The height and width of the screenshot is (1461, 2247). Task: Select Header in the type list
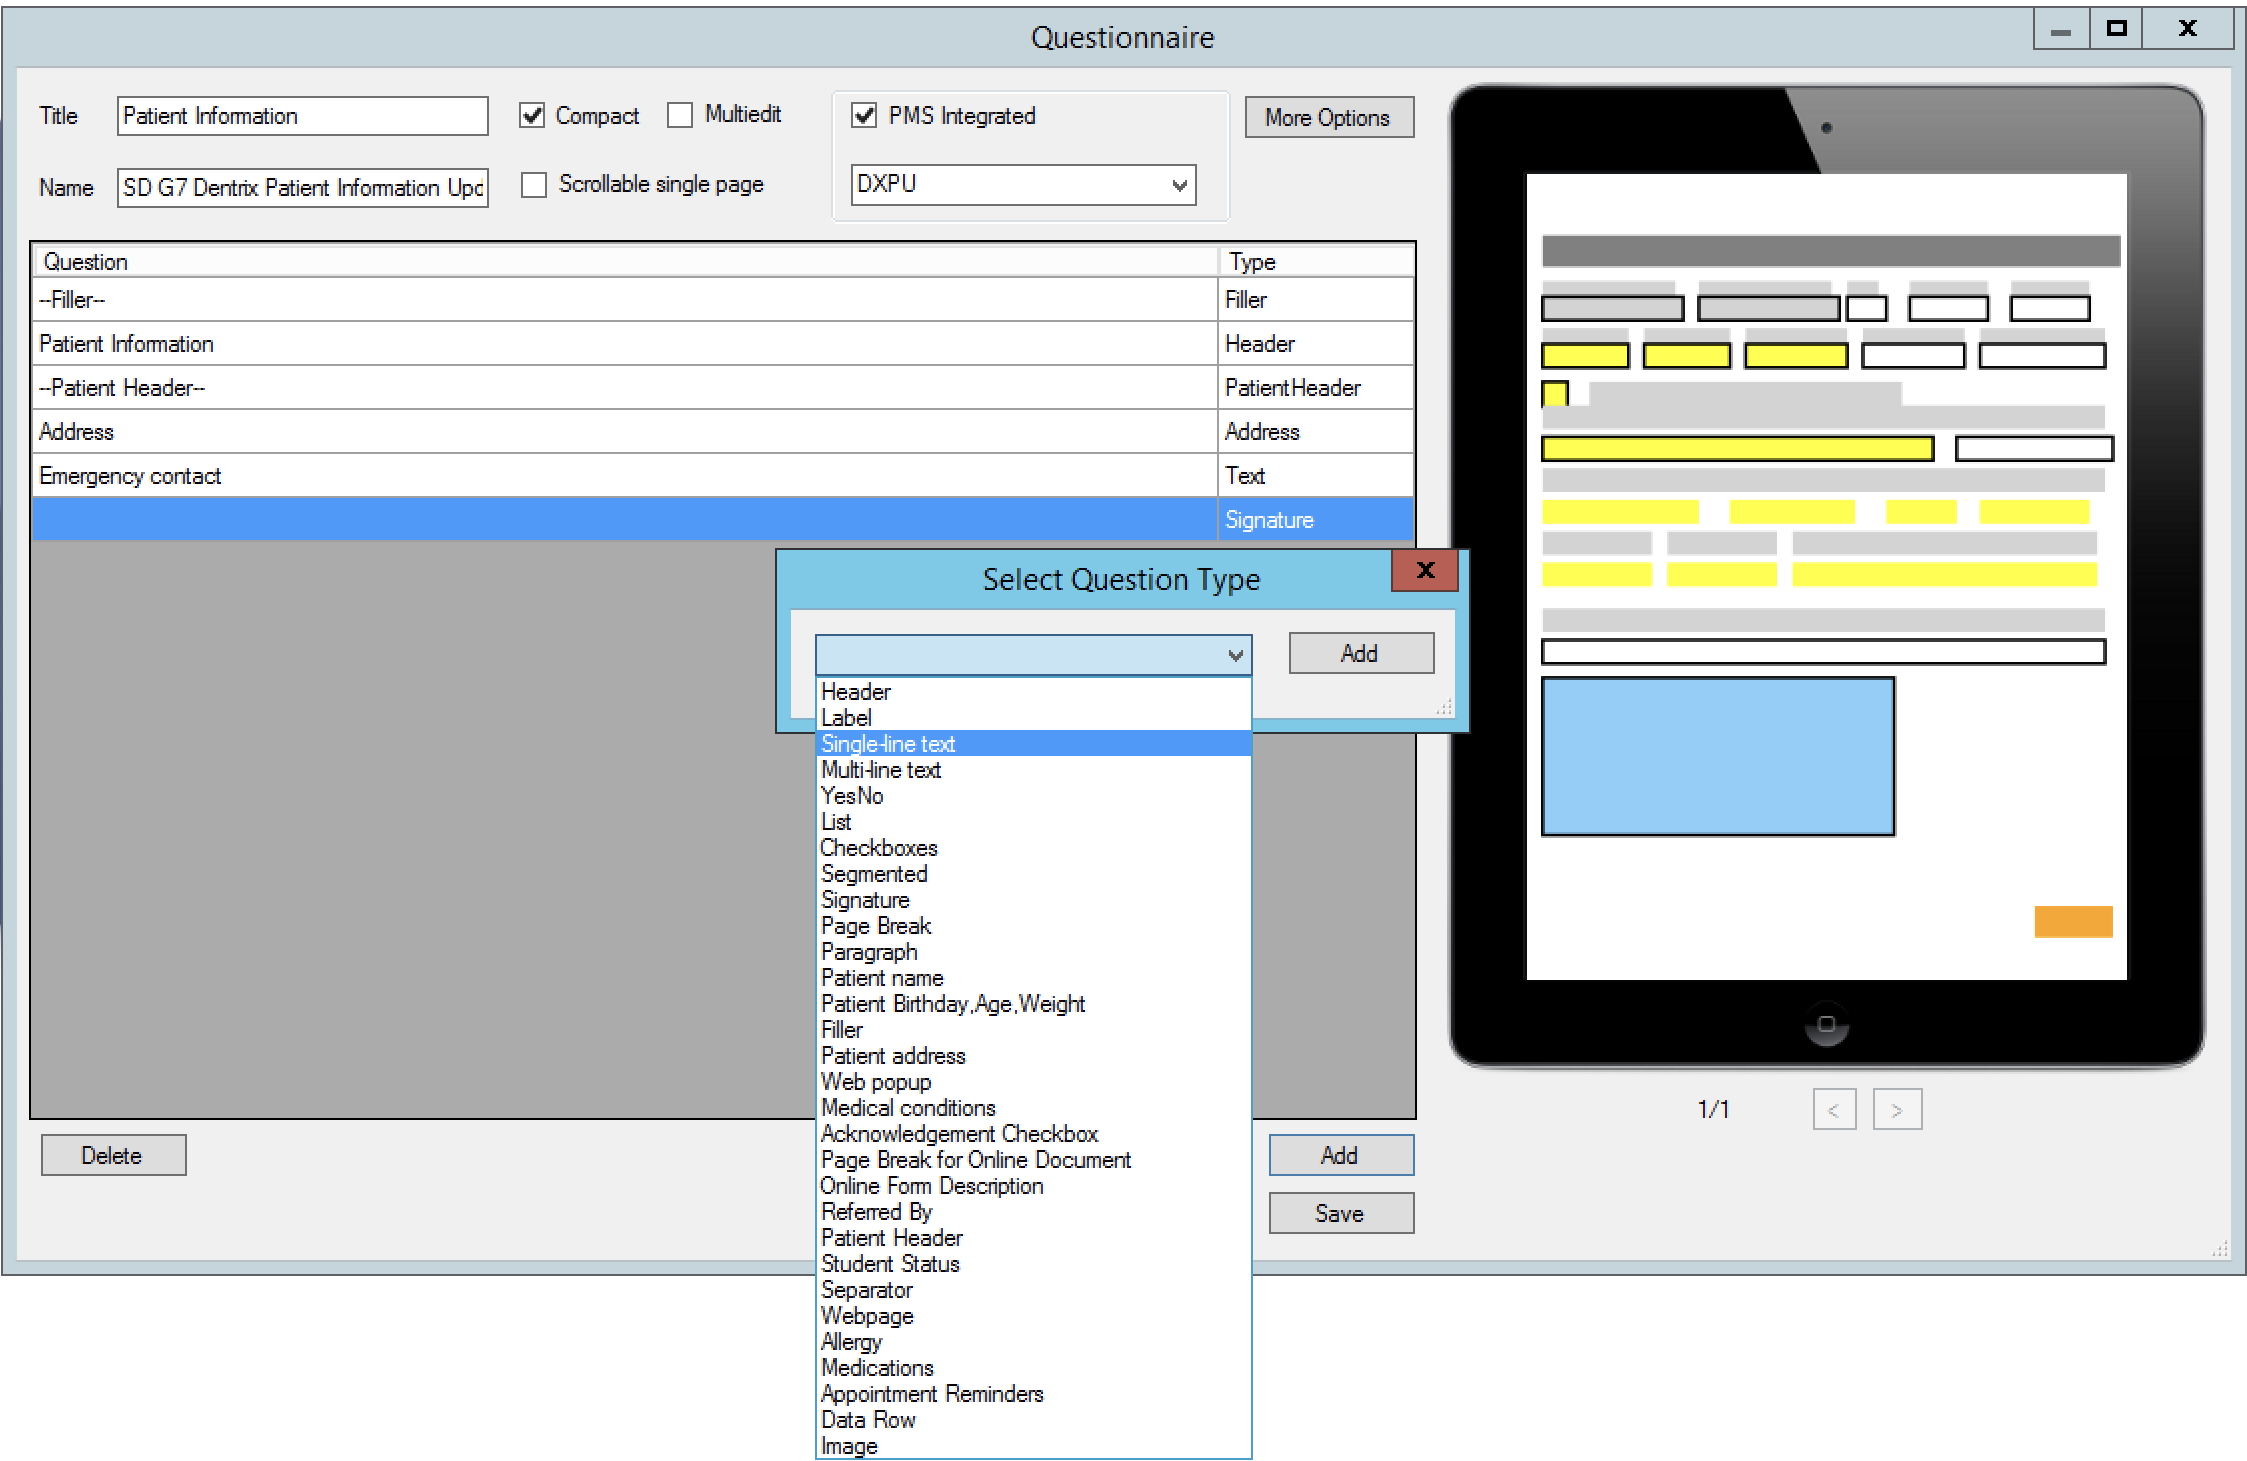[x=1033, y=692]
